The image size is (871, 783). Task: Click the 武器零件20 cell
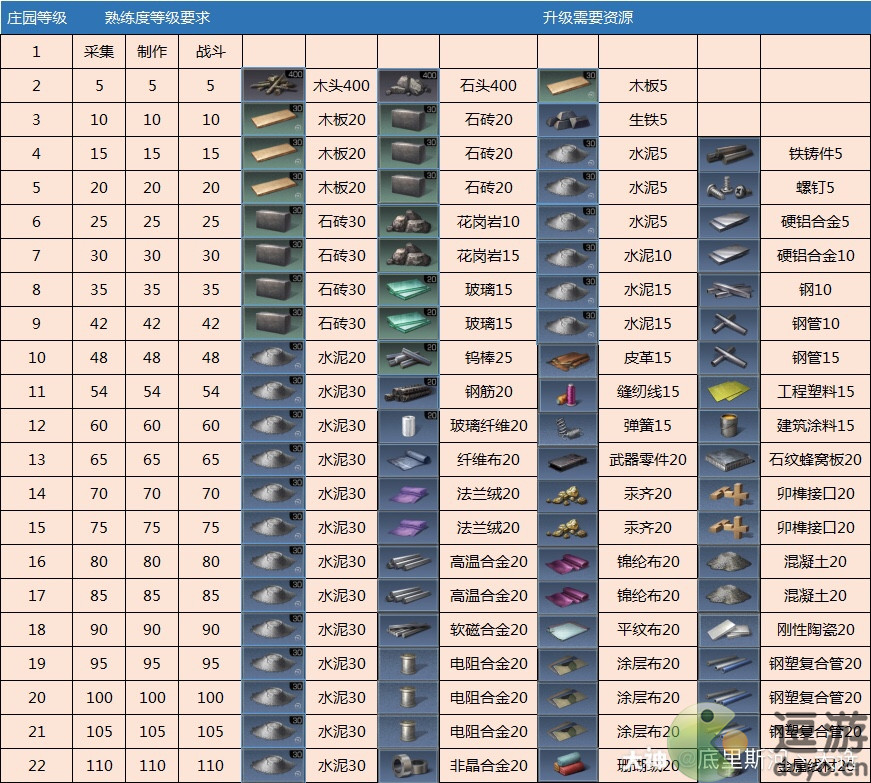[x=648, y=459]
